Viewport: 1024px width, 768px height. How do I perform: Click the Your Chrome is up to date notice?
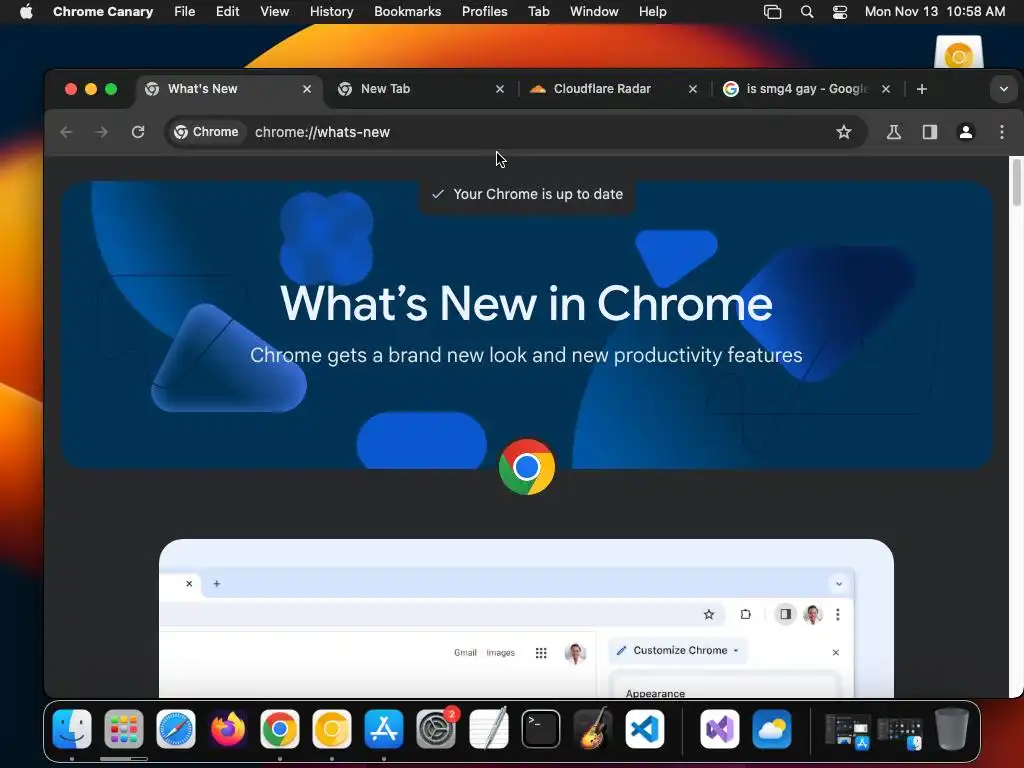click(x=527, y=195)
